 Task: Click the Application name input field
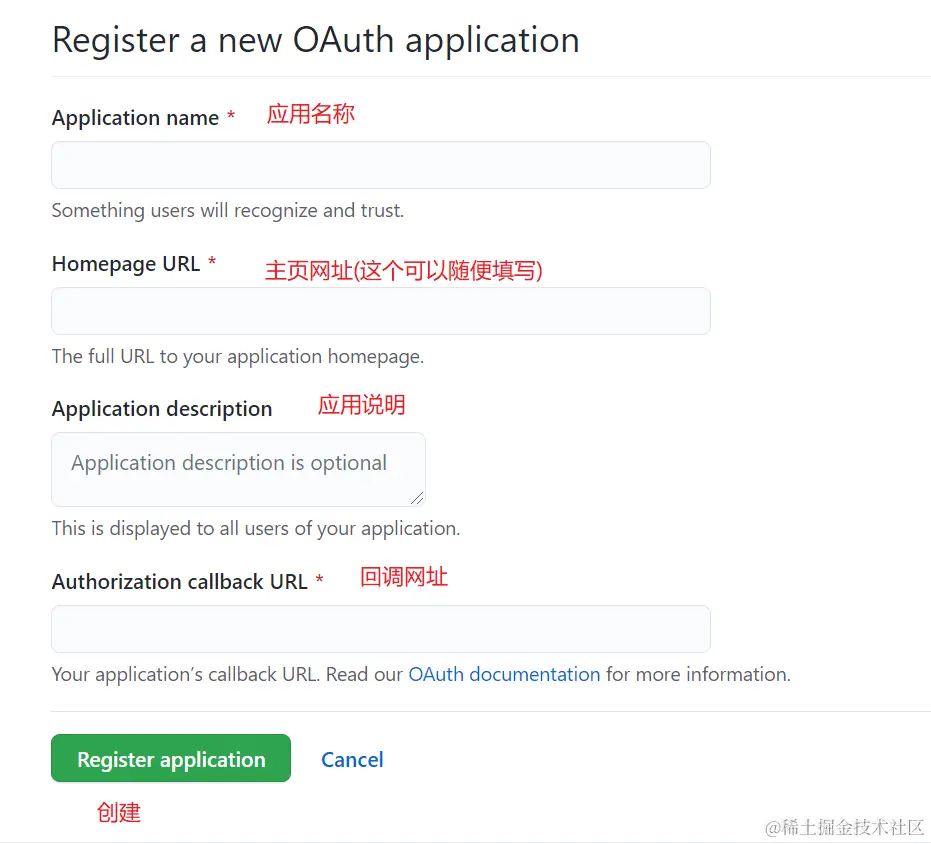click(380, 164)
